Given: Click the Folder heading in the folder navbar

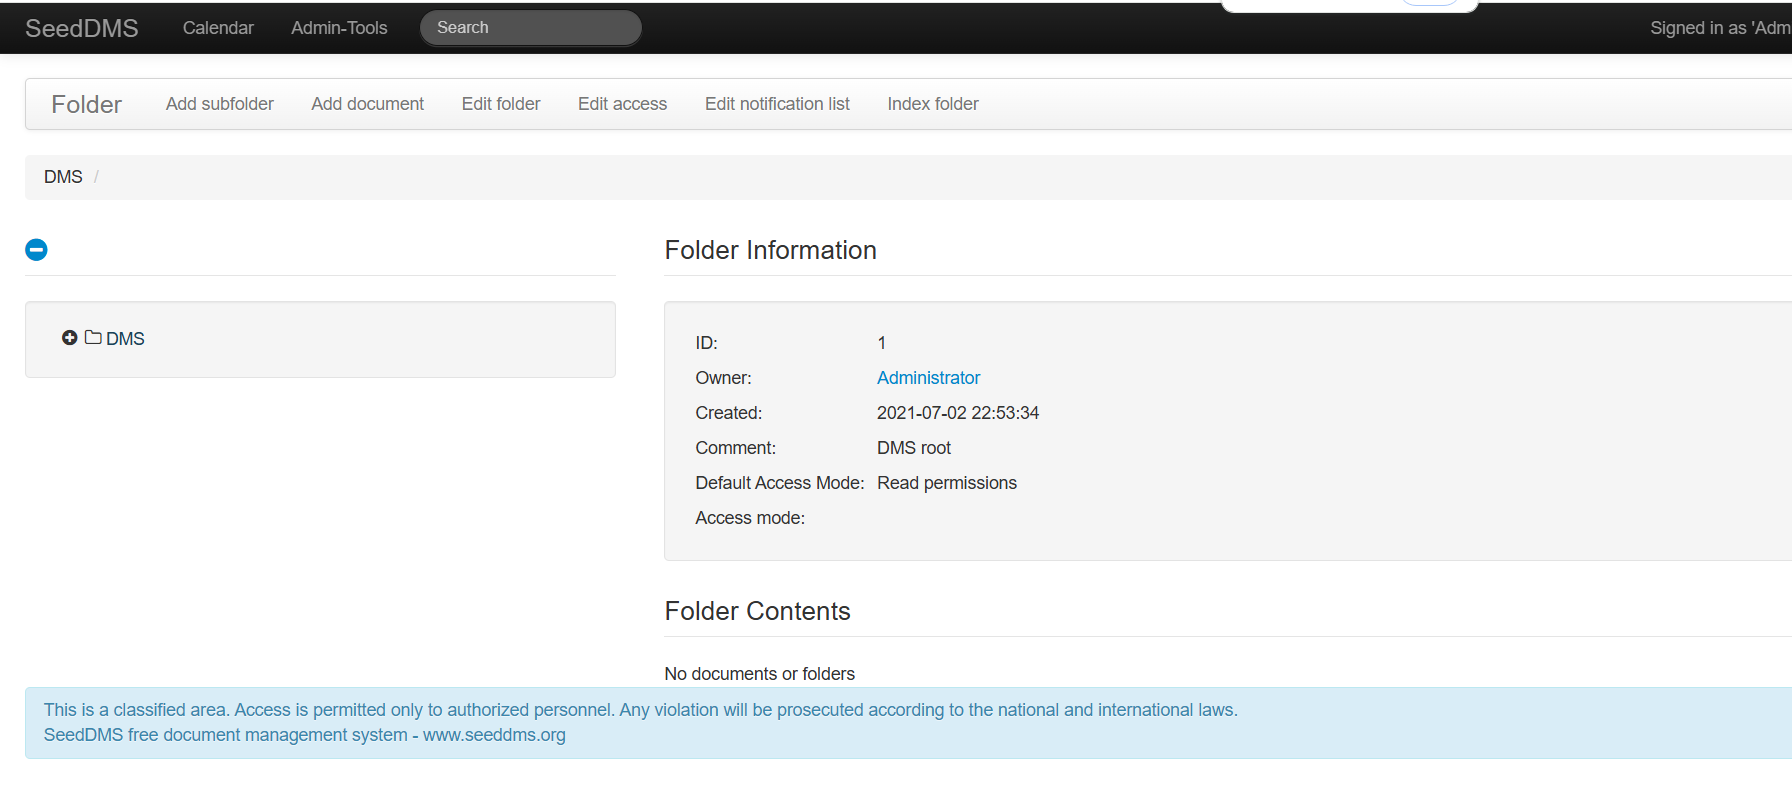Looking at the screenshot, I should 86,104.
